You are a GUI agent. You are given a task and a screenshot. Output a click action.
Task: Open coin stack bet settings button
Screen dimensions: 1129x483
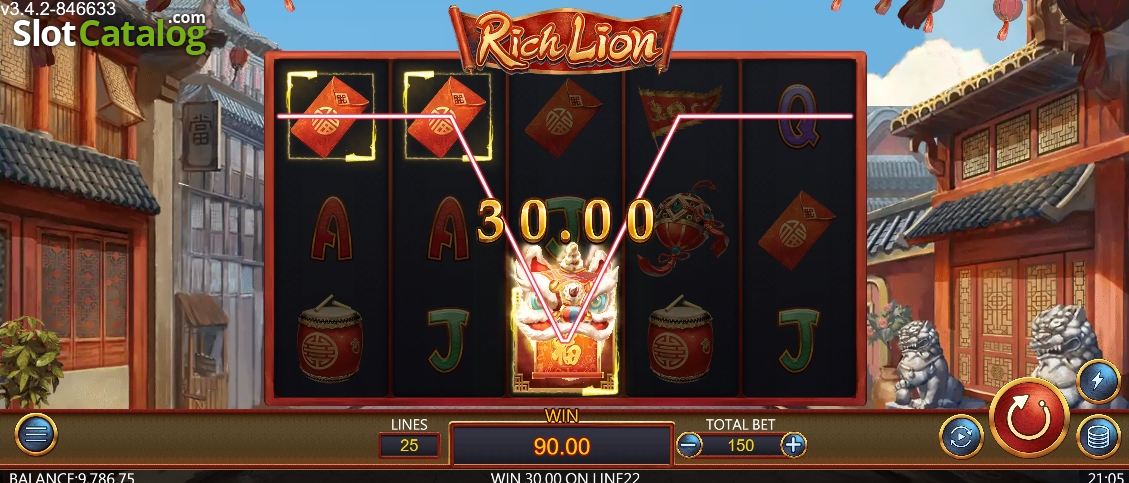tap(1097, 436)
